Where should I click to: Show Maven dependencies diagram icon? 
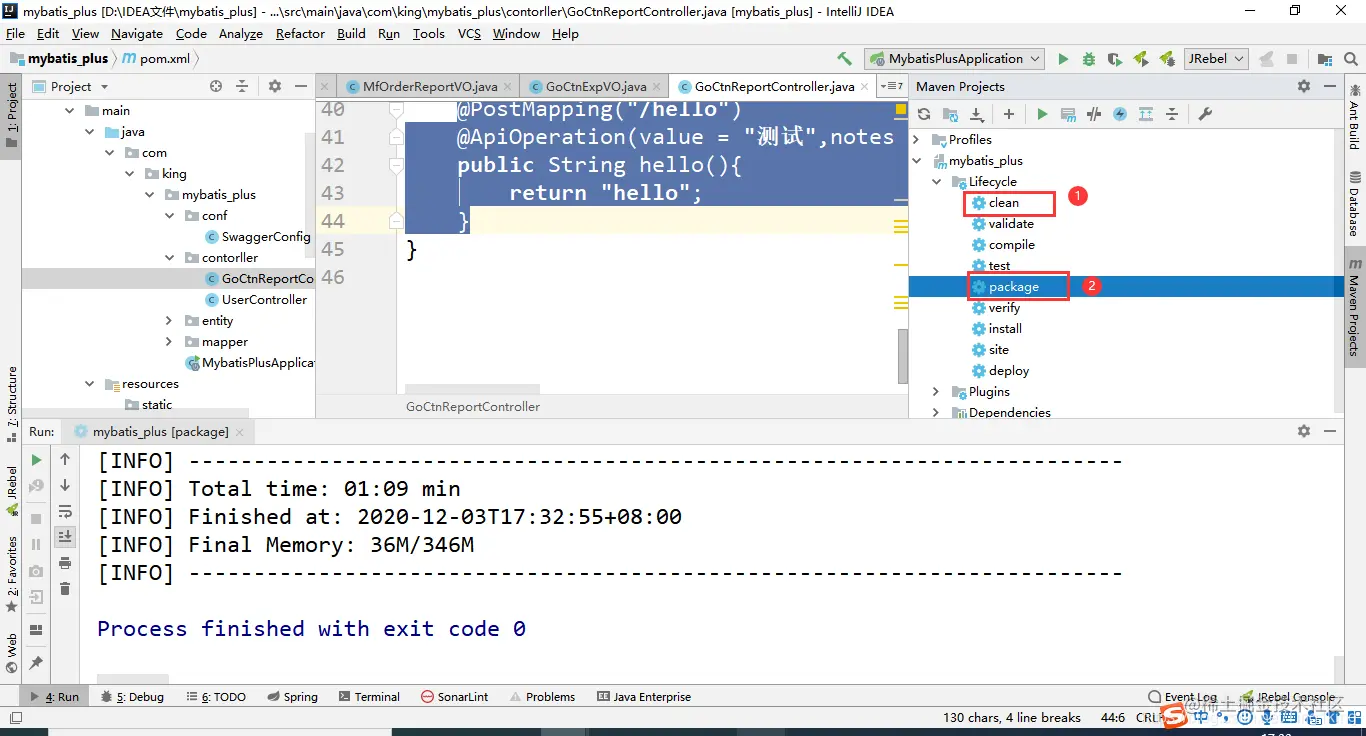pos(1146,114)
